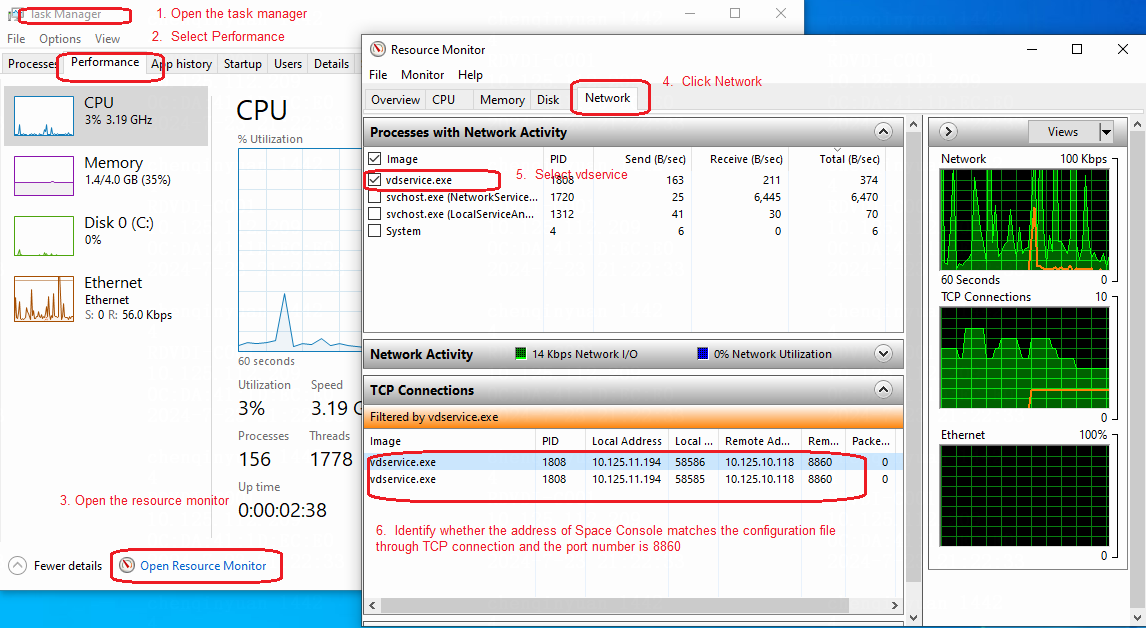Click the Views button

pyautogui.click(x=1063, y=132)
